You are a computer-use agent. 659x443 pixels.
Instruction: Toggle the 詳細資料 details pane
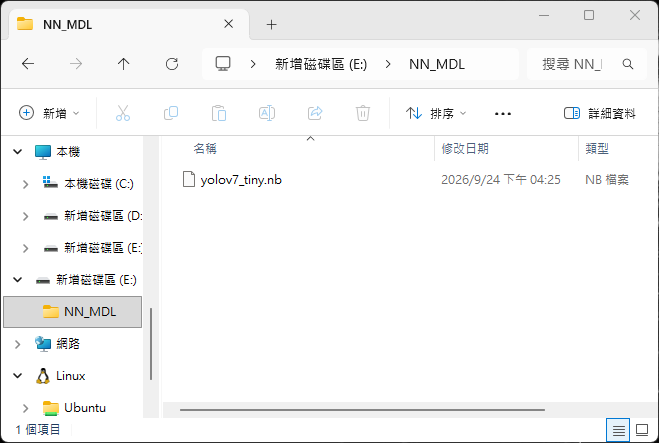[x=599, y=113]
